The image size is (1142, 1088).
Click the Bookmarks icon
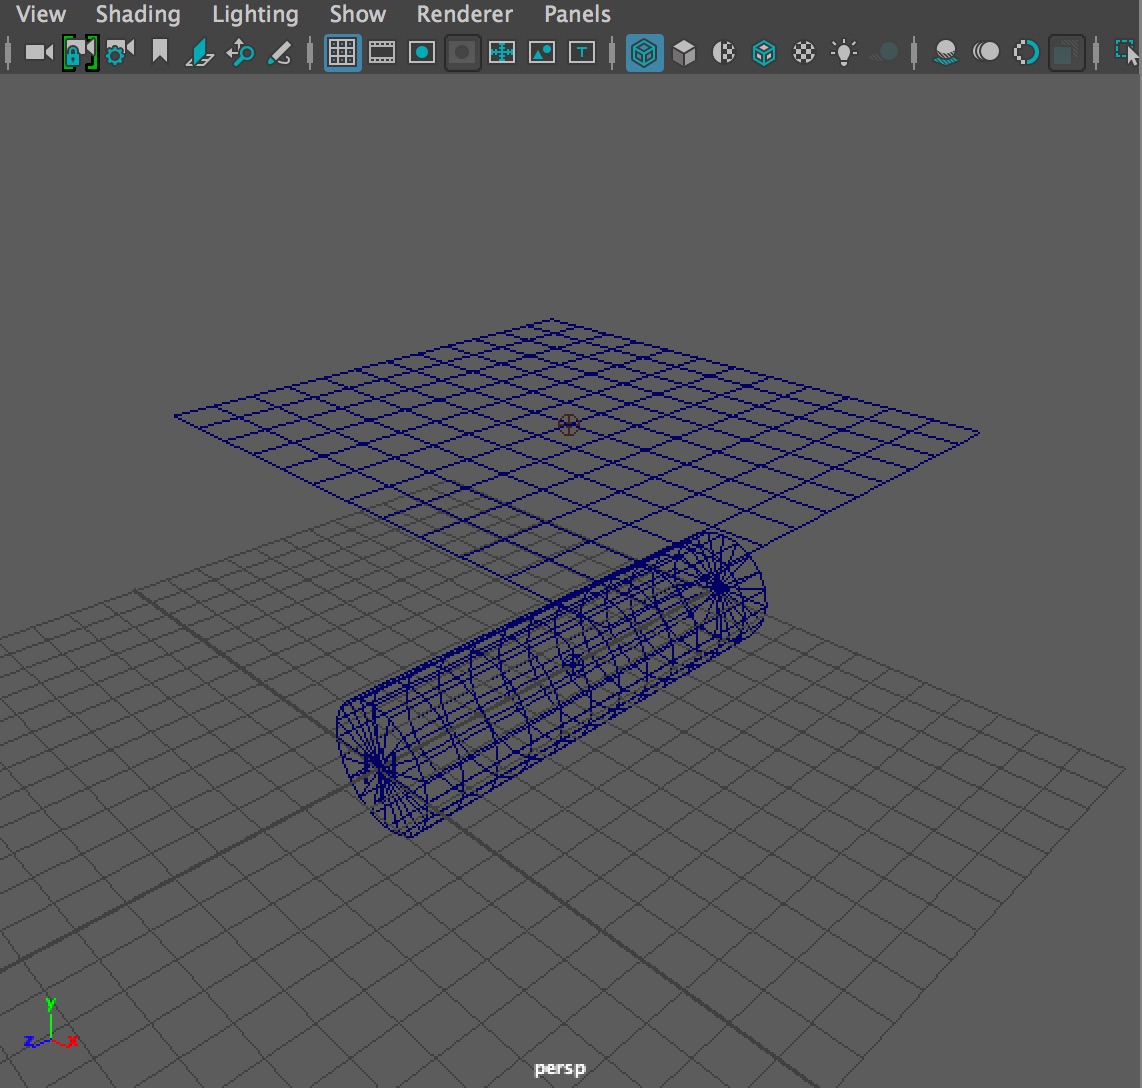(x=160, y=52)
